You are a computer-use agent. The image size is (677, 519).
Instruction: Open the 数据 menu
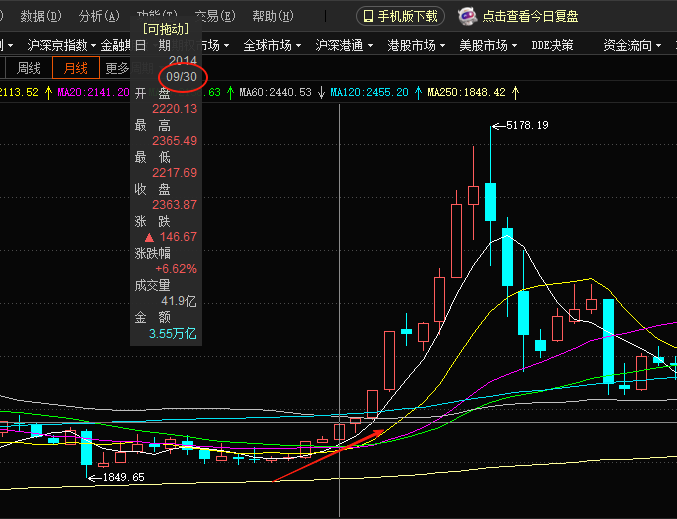pyautogui.click(x=40, y=16)
